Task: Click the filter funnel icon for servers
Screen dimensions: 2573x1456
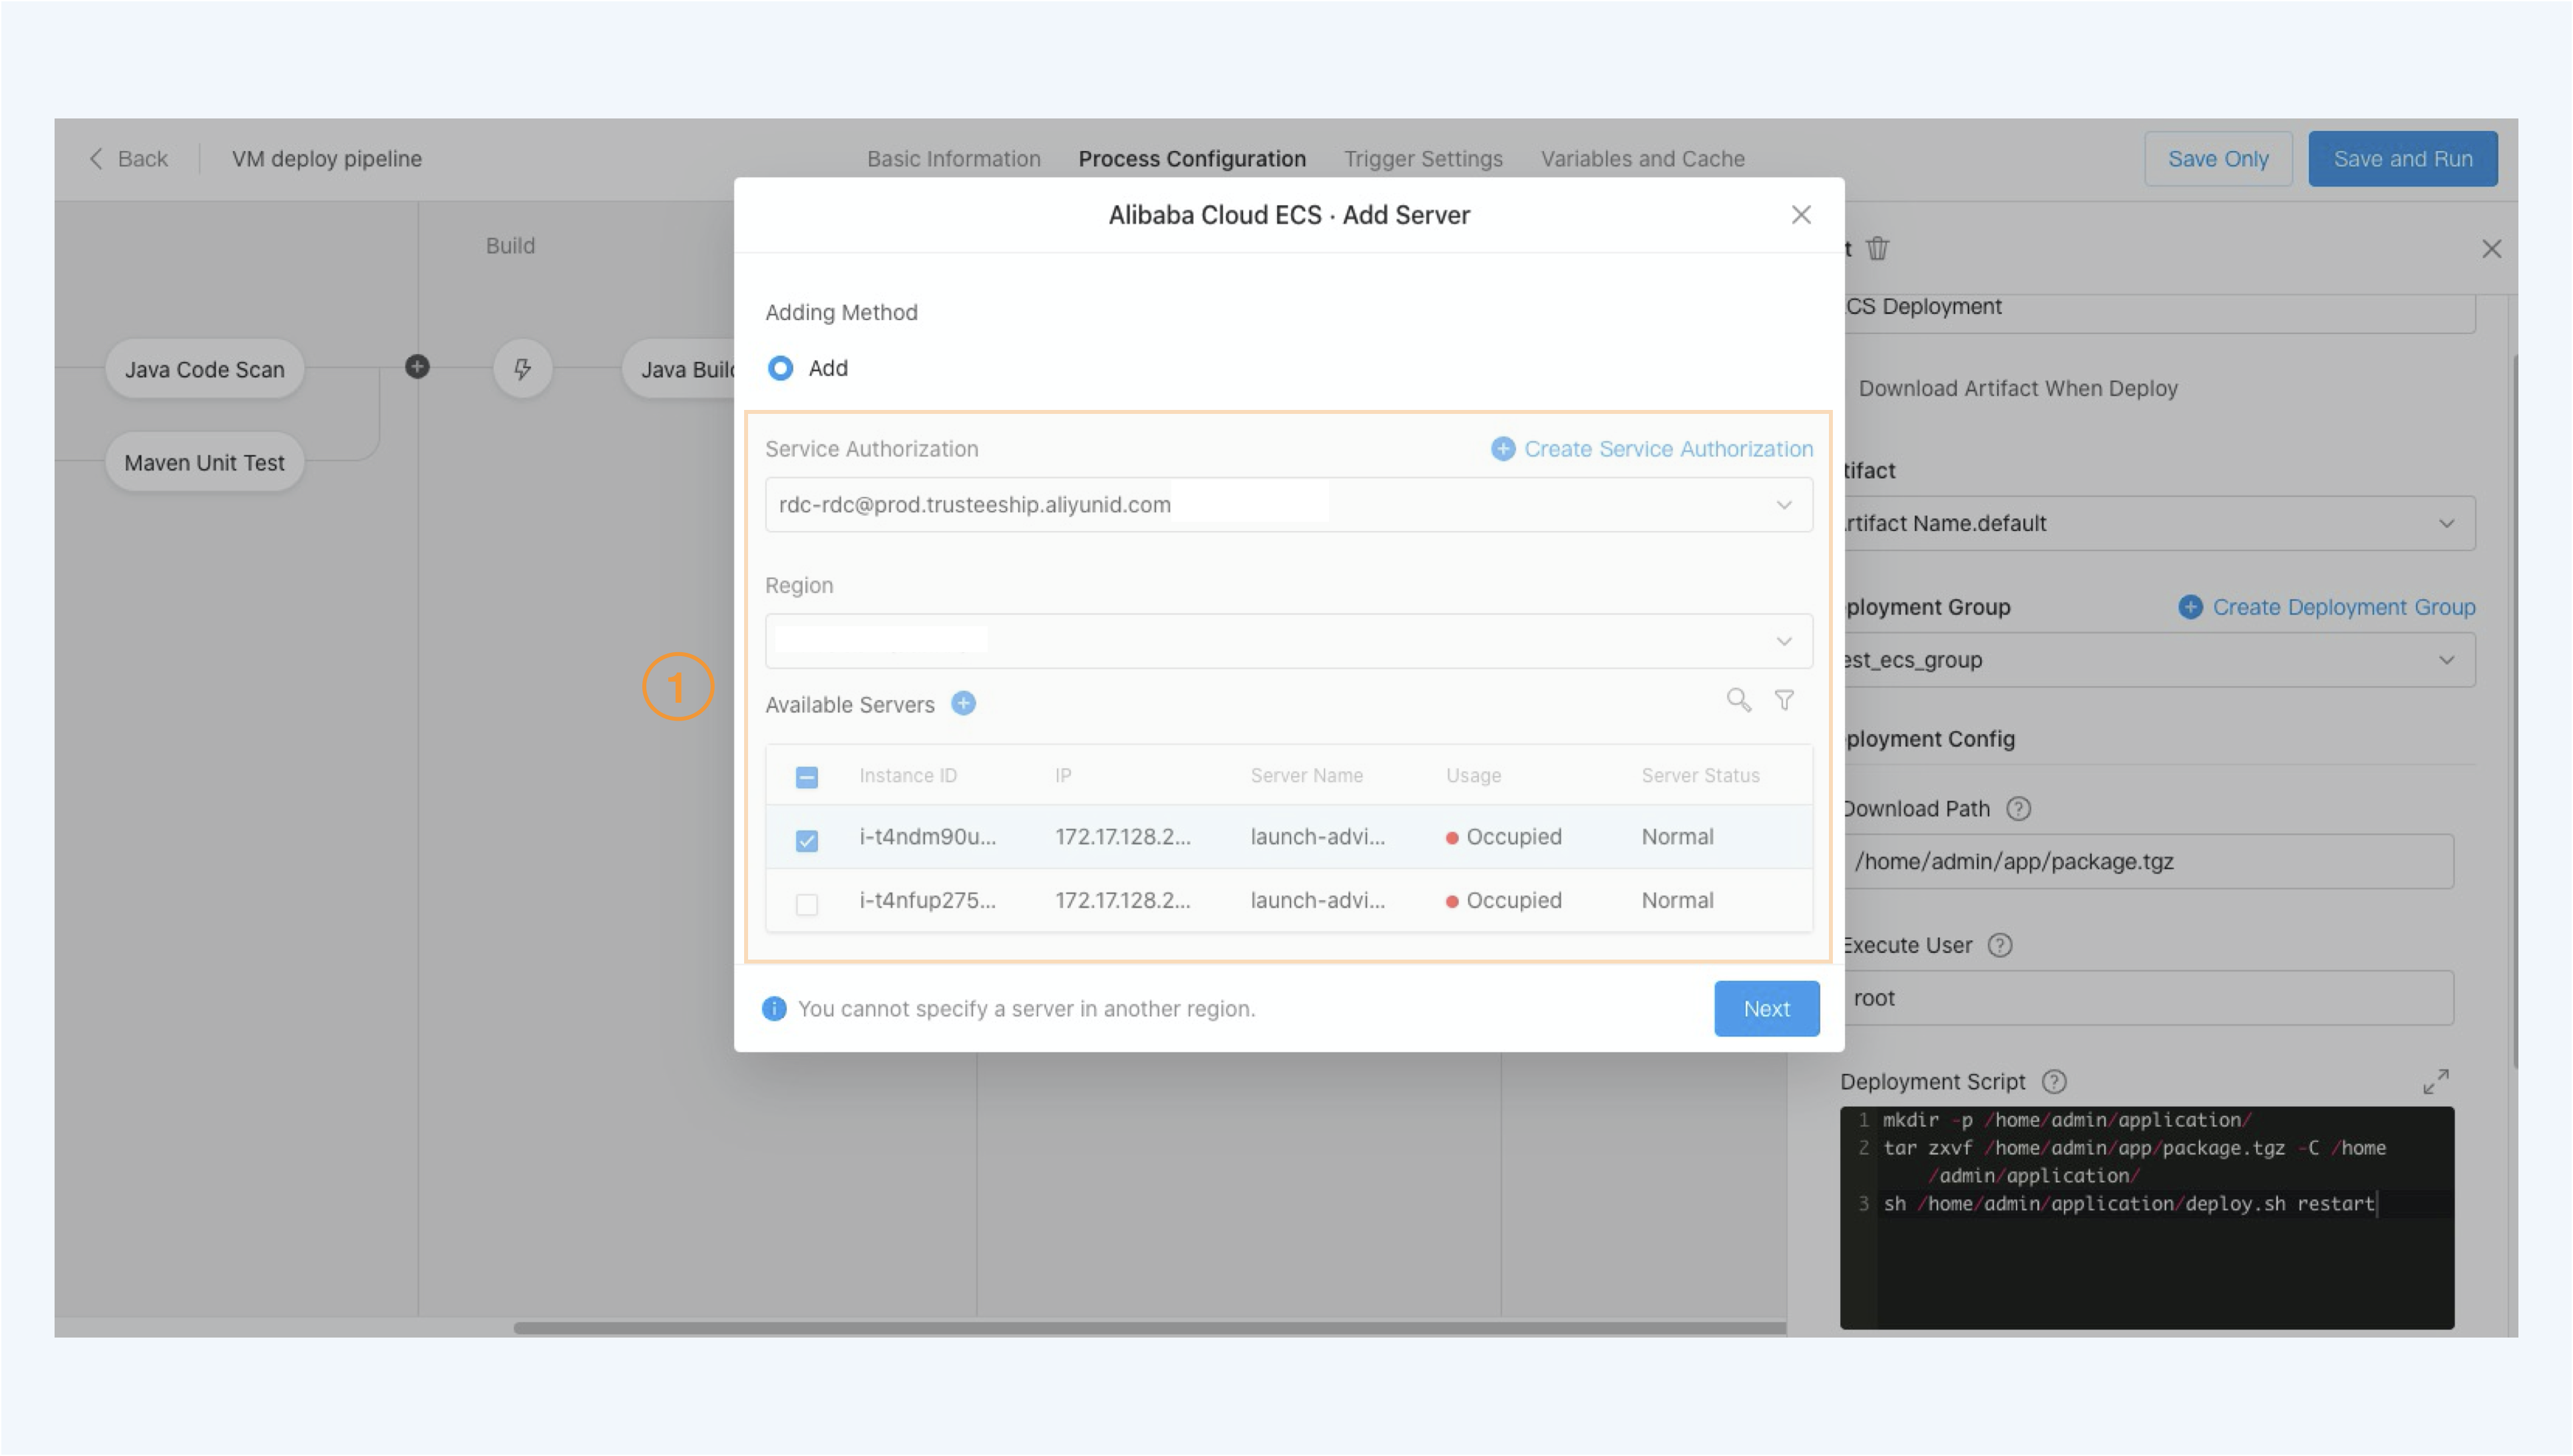Action: [1784, 700]
